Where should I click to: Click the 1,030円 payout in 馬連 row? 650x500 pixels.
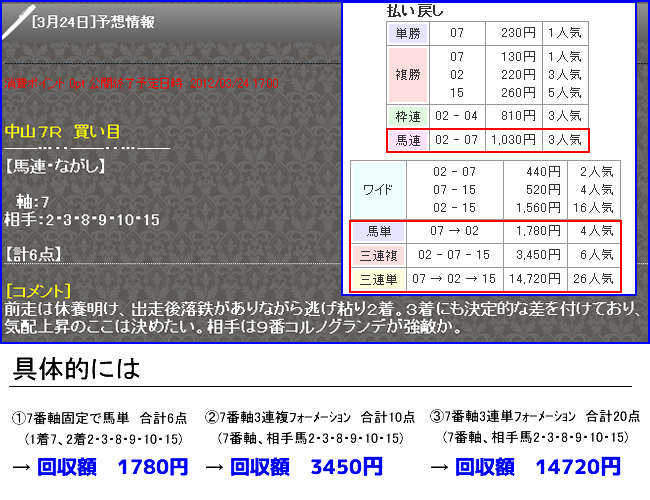(513, 140)
